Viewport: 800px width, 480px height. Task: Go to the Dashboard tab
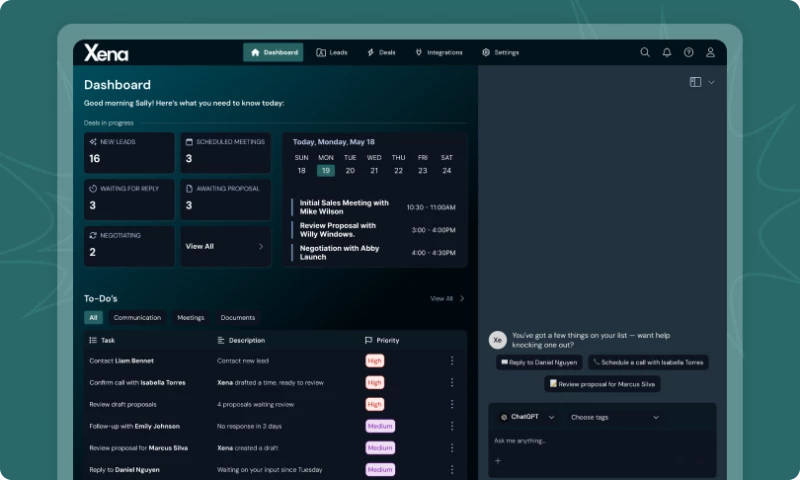pyautogui.click(x=273, y=52)
